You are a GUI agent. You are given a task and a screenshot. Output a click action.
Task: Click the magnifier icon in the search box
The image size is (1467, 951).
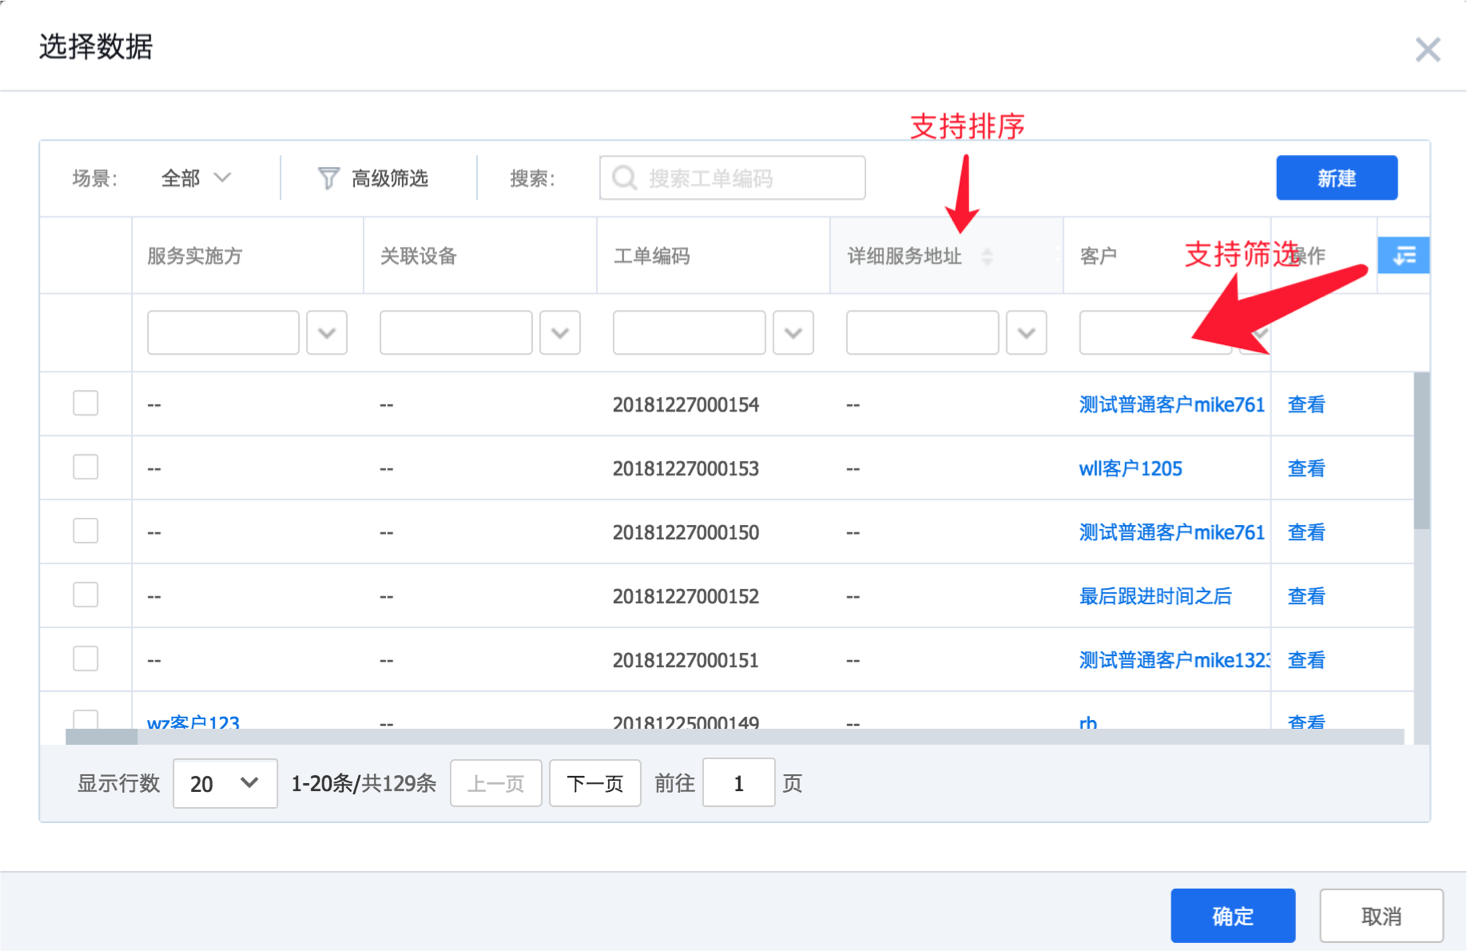625,178
